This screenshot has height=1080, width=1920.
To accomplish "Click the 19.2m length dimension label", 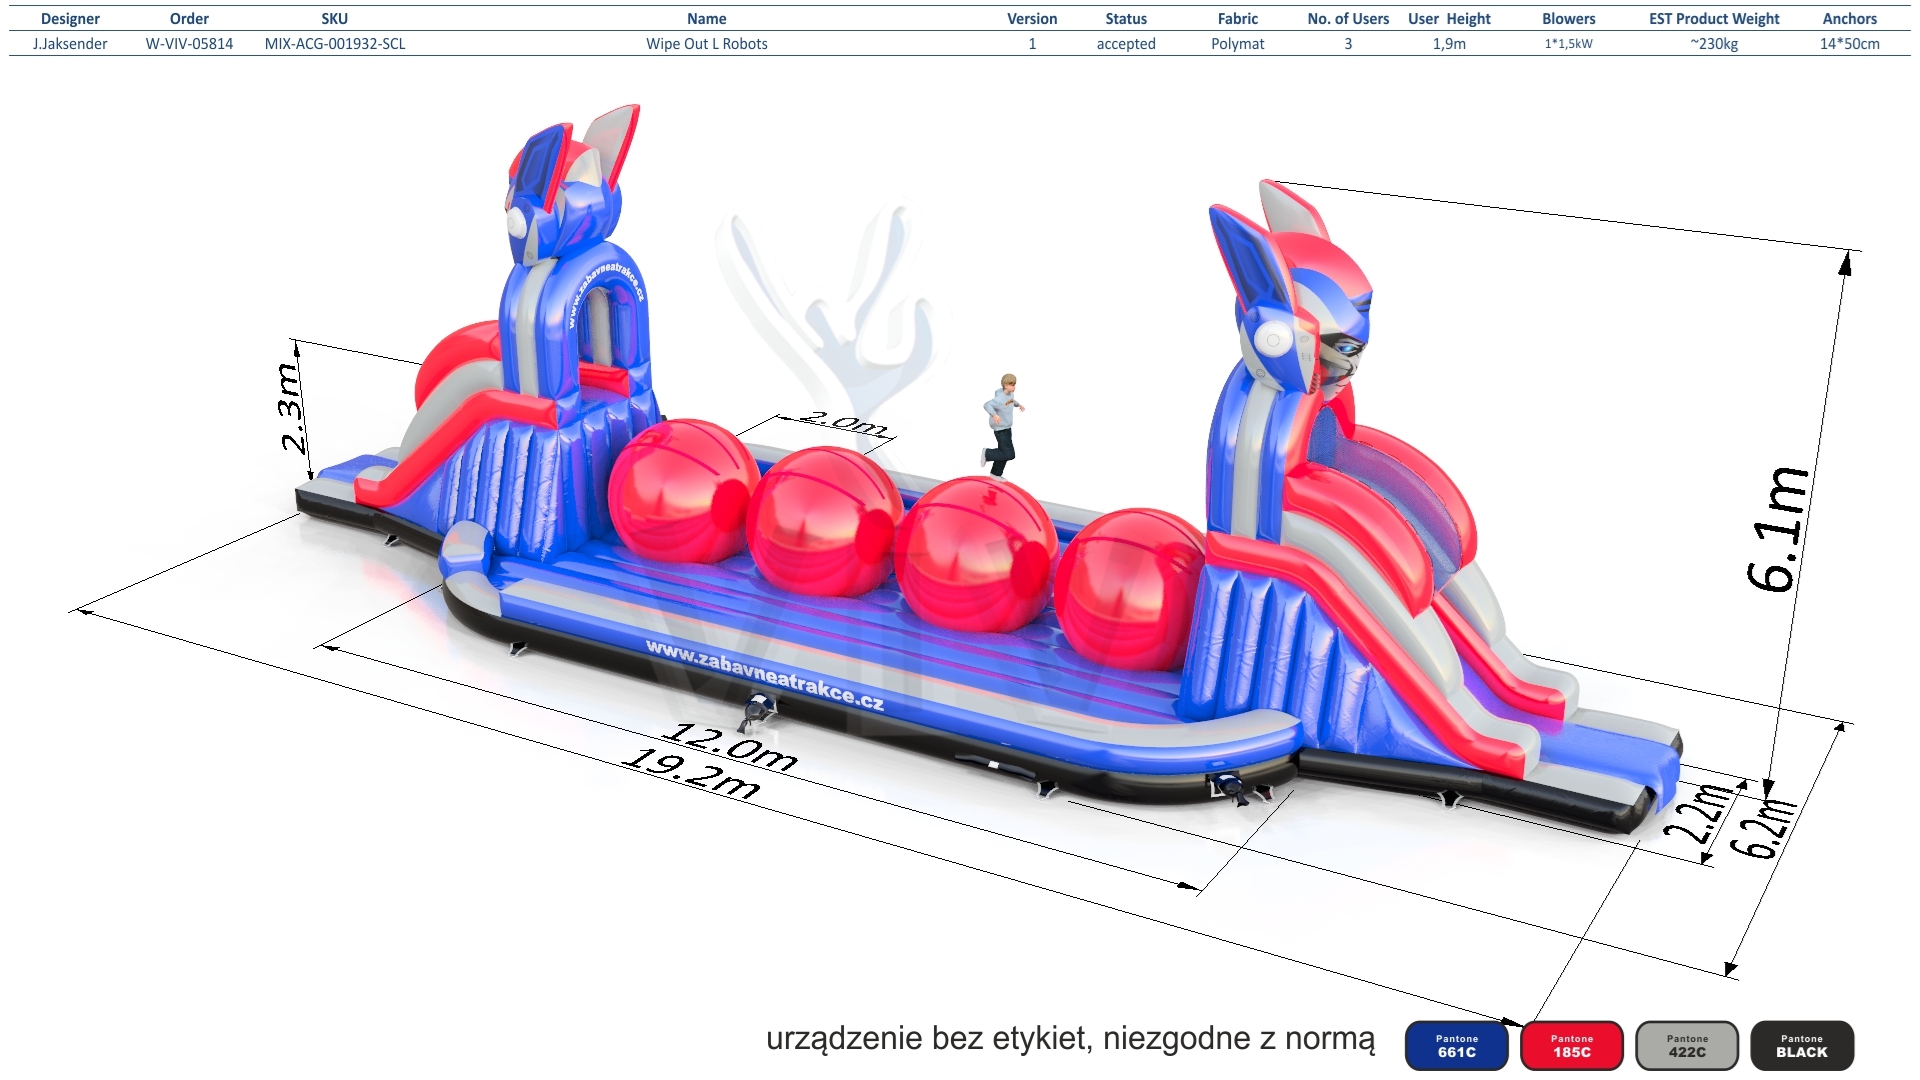I will click(x=692, y=774).
